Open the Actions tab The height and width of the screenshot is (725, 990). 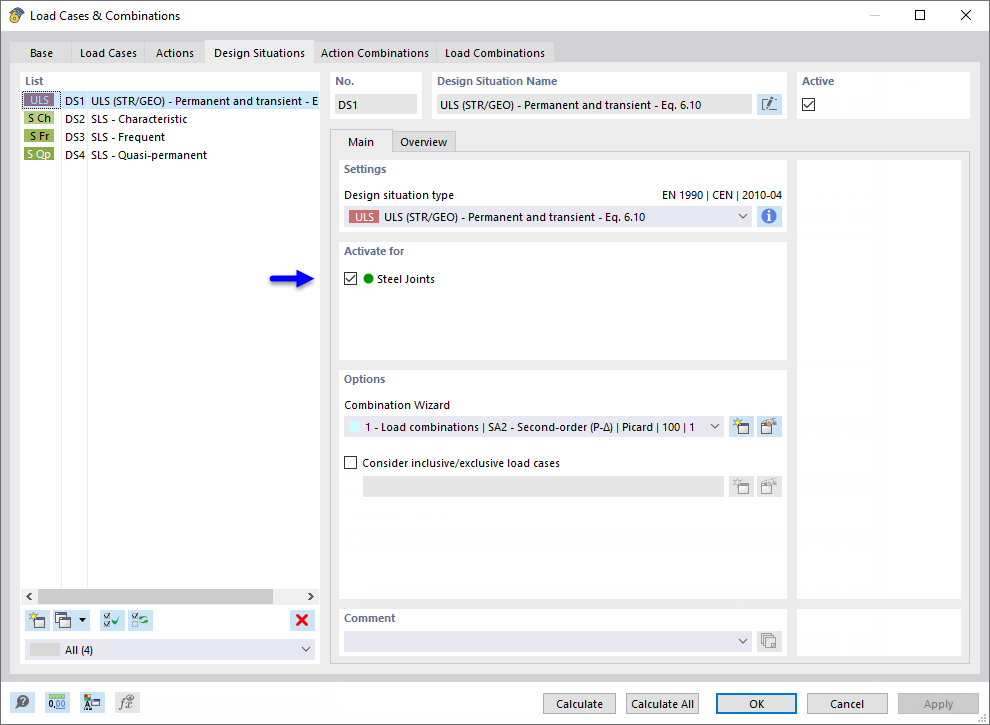175,53
